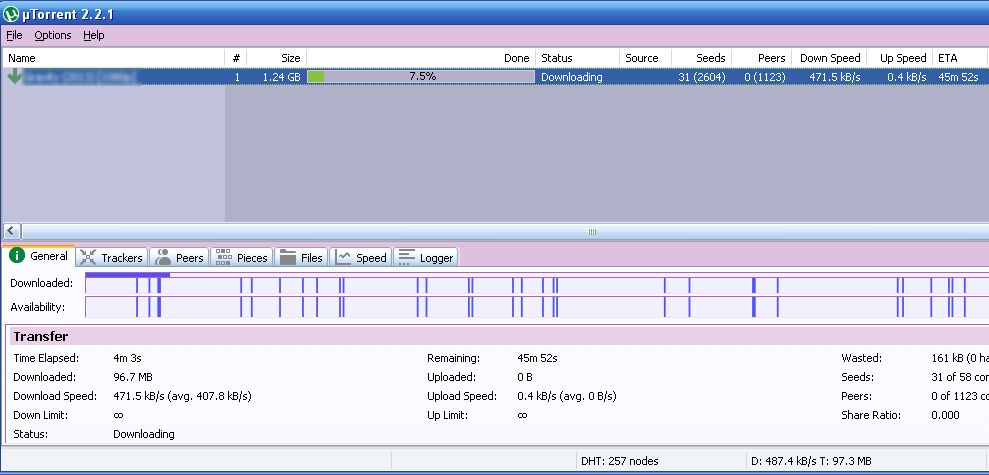Image resolution: width=989 pixels, height=475 pixels.
Task: Click the Speed tab graph icon
Action: 343,257
